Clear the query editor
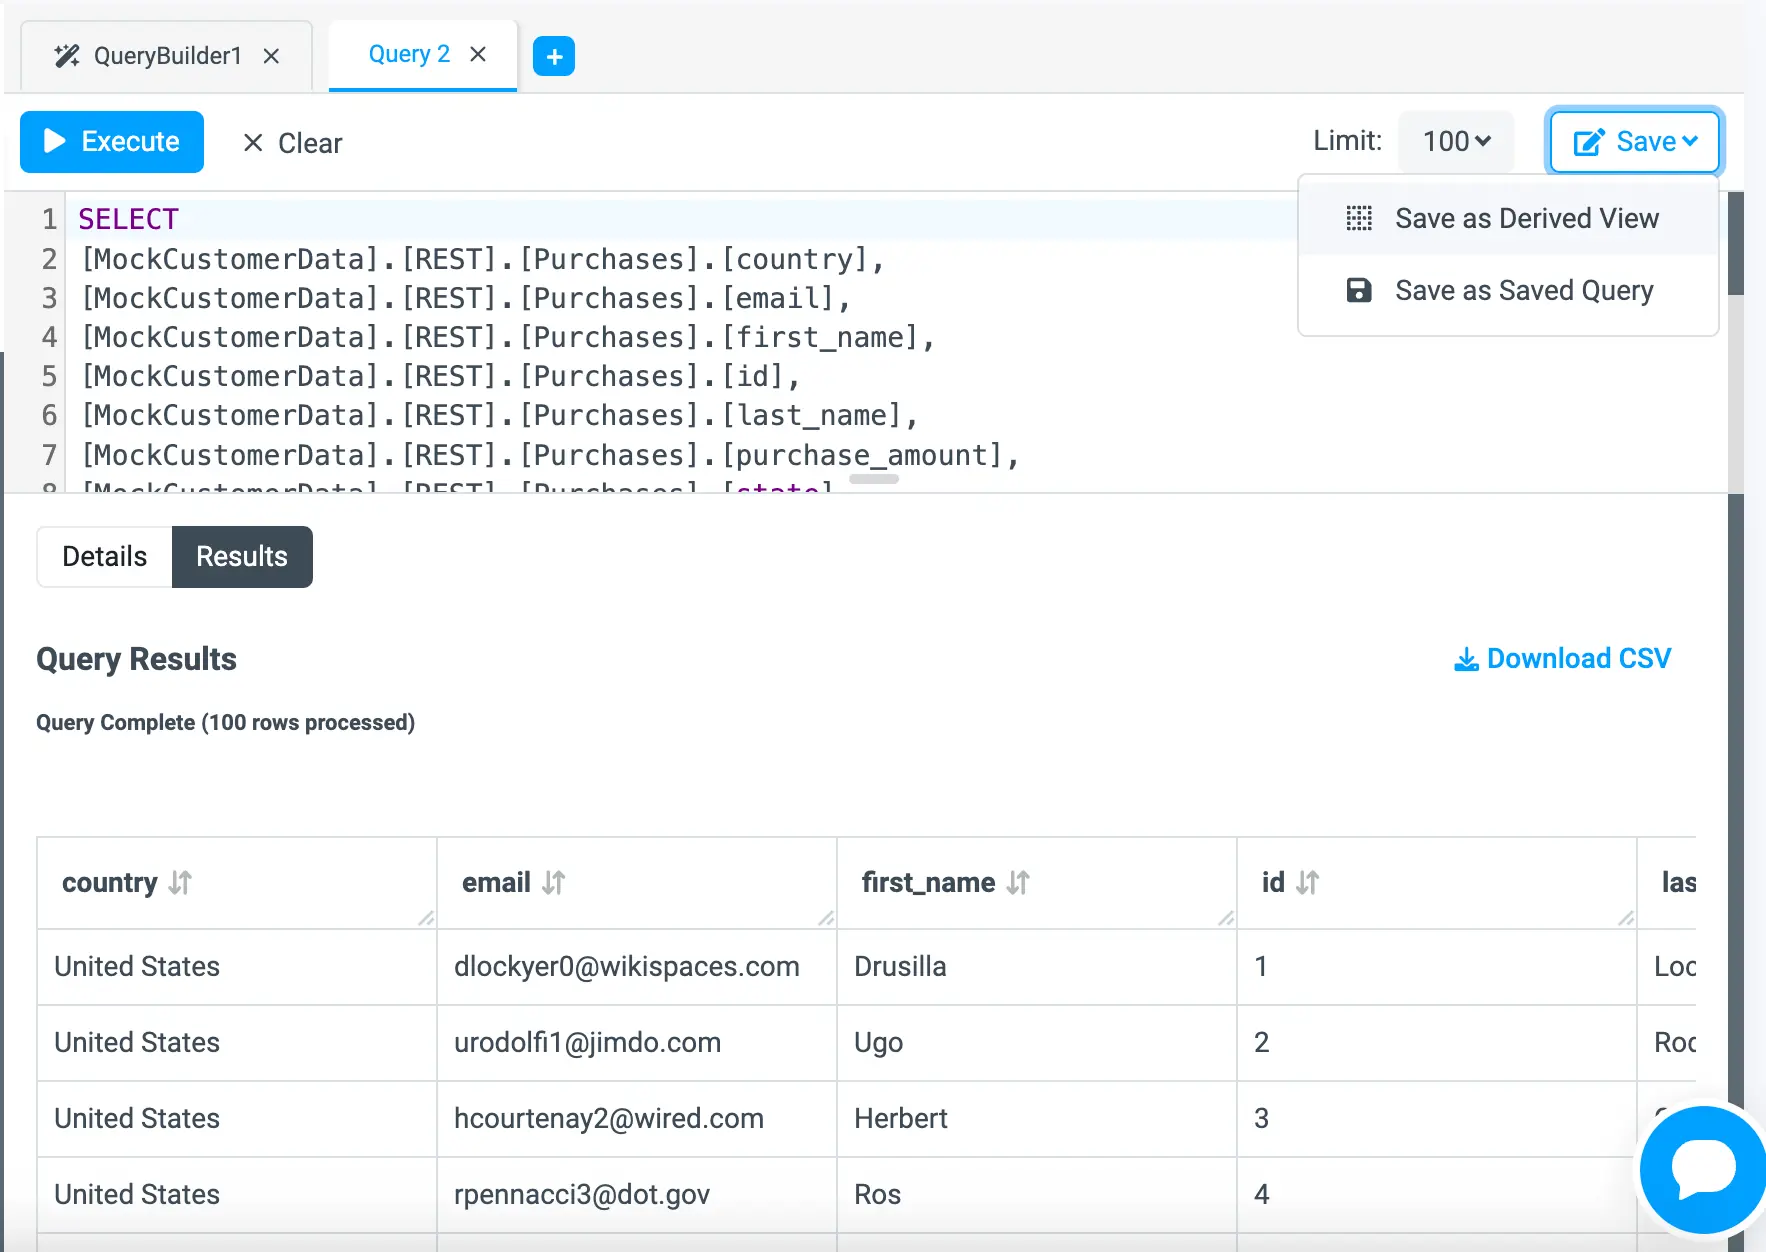Viewport: 1766px width, 1252px height. pyautogui.click(x=292, y=143)
